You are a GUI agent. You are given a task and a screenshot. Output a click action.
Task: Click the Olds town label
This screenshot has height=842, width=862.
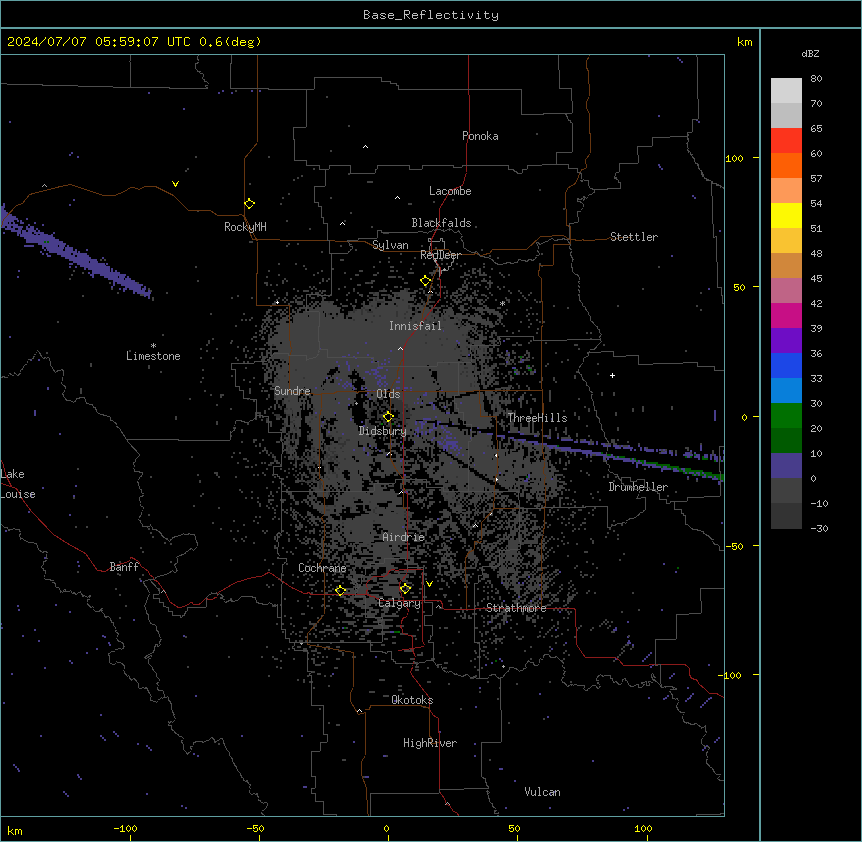388,394
